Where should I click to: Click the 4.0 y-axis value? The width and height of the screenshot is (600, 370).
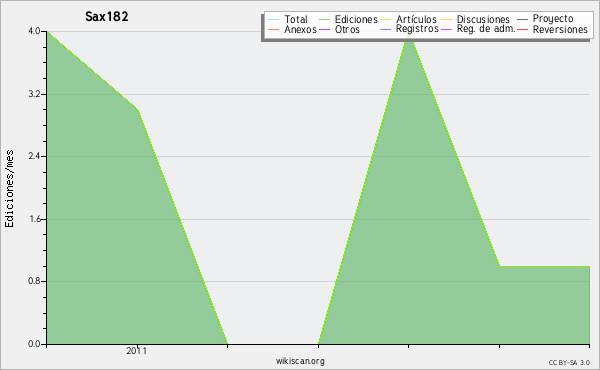[x=34, y=31]
